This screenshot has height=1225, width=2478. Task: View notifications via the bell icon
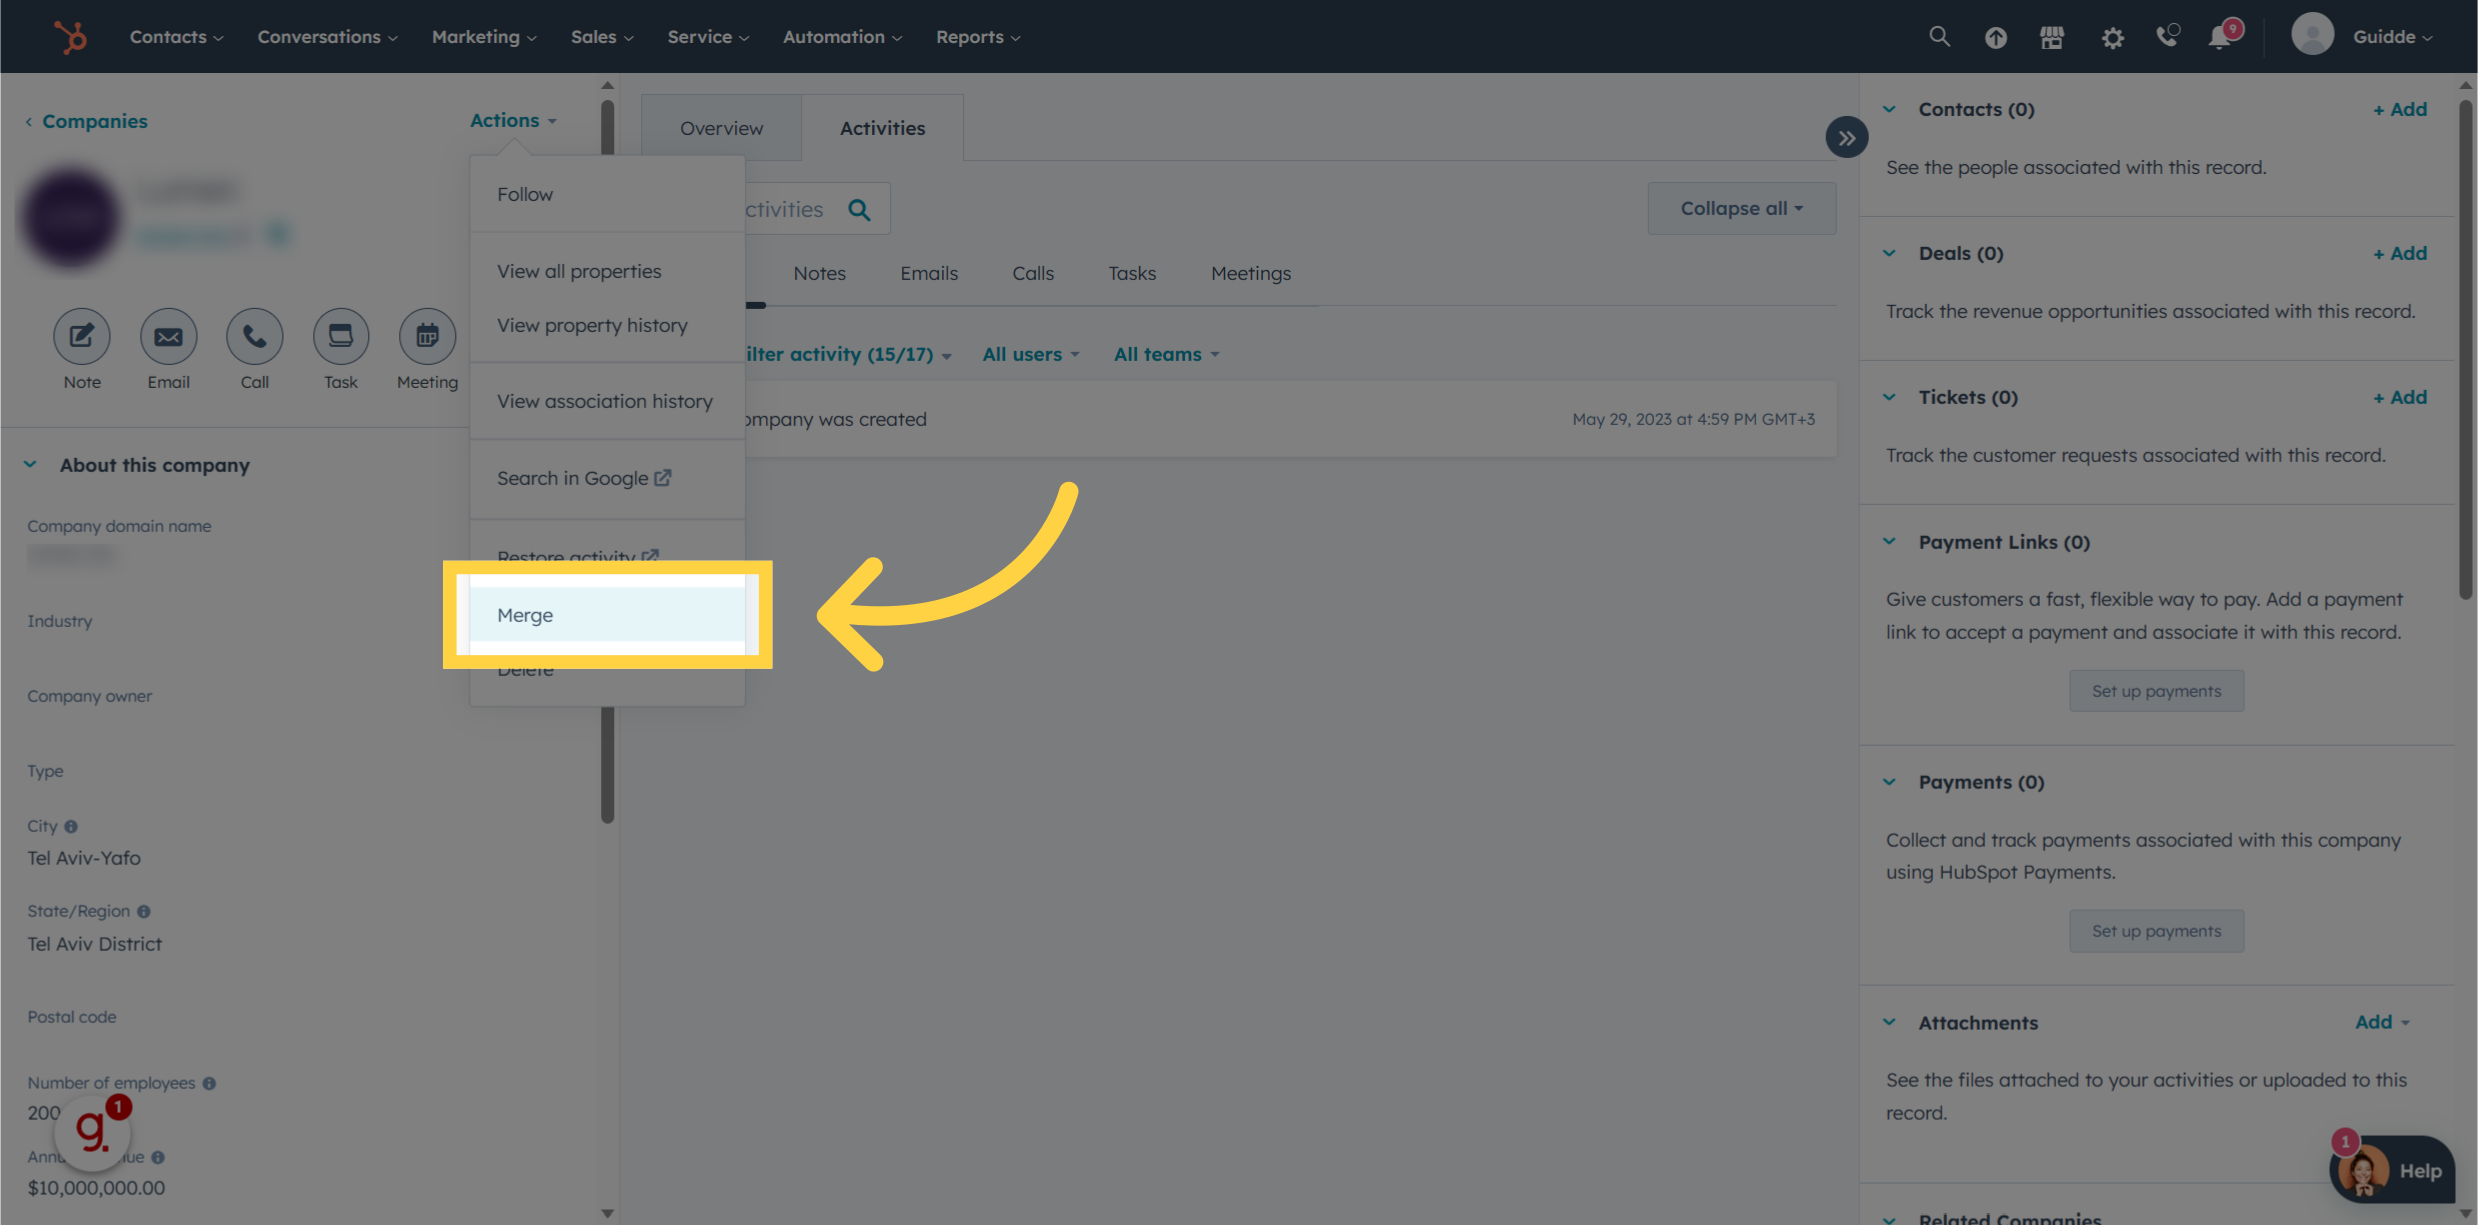coord(2221,36)
